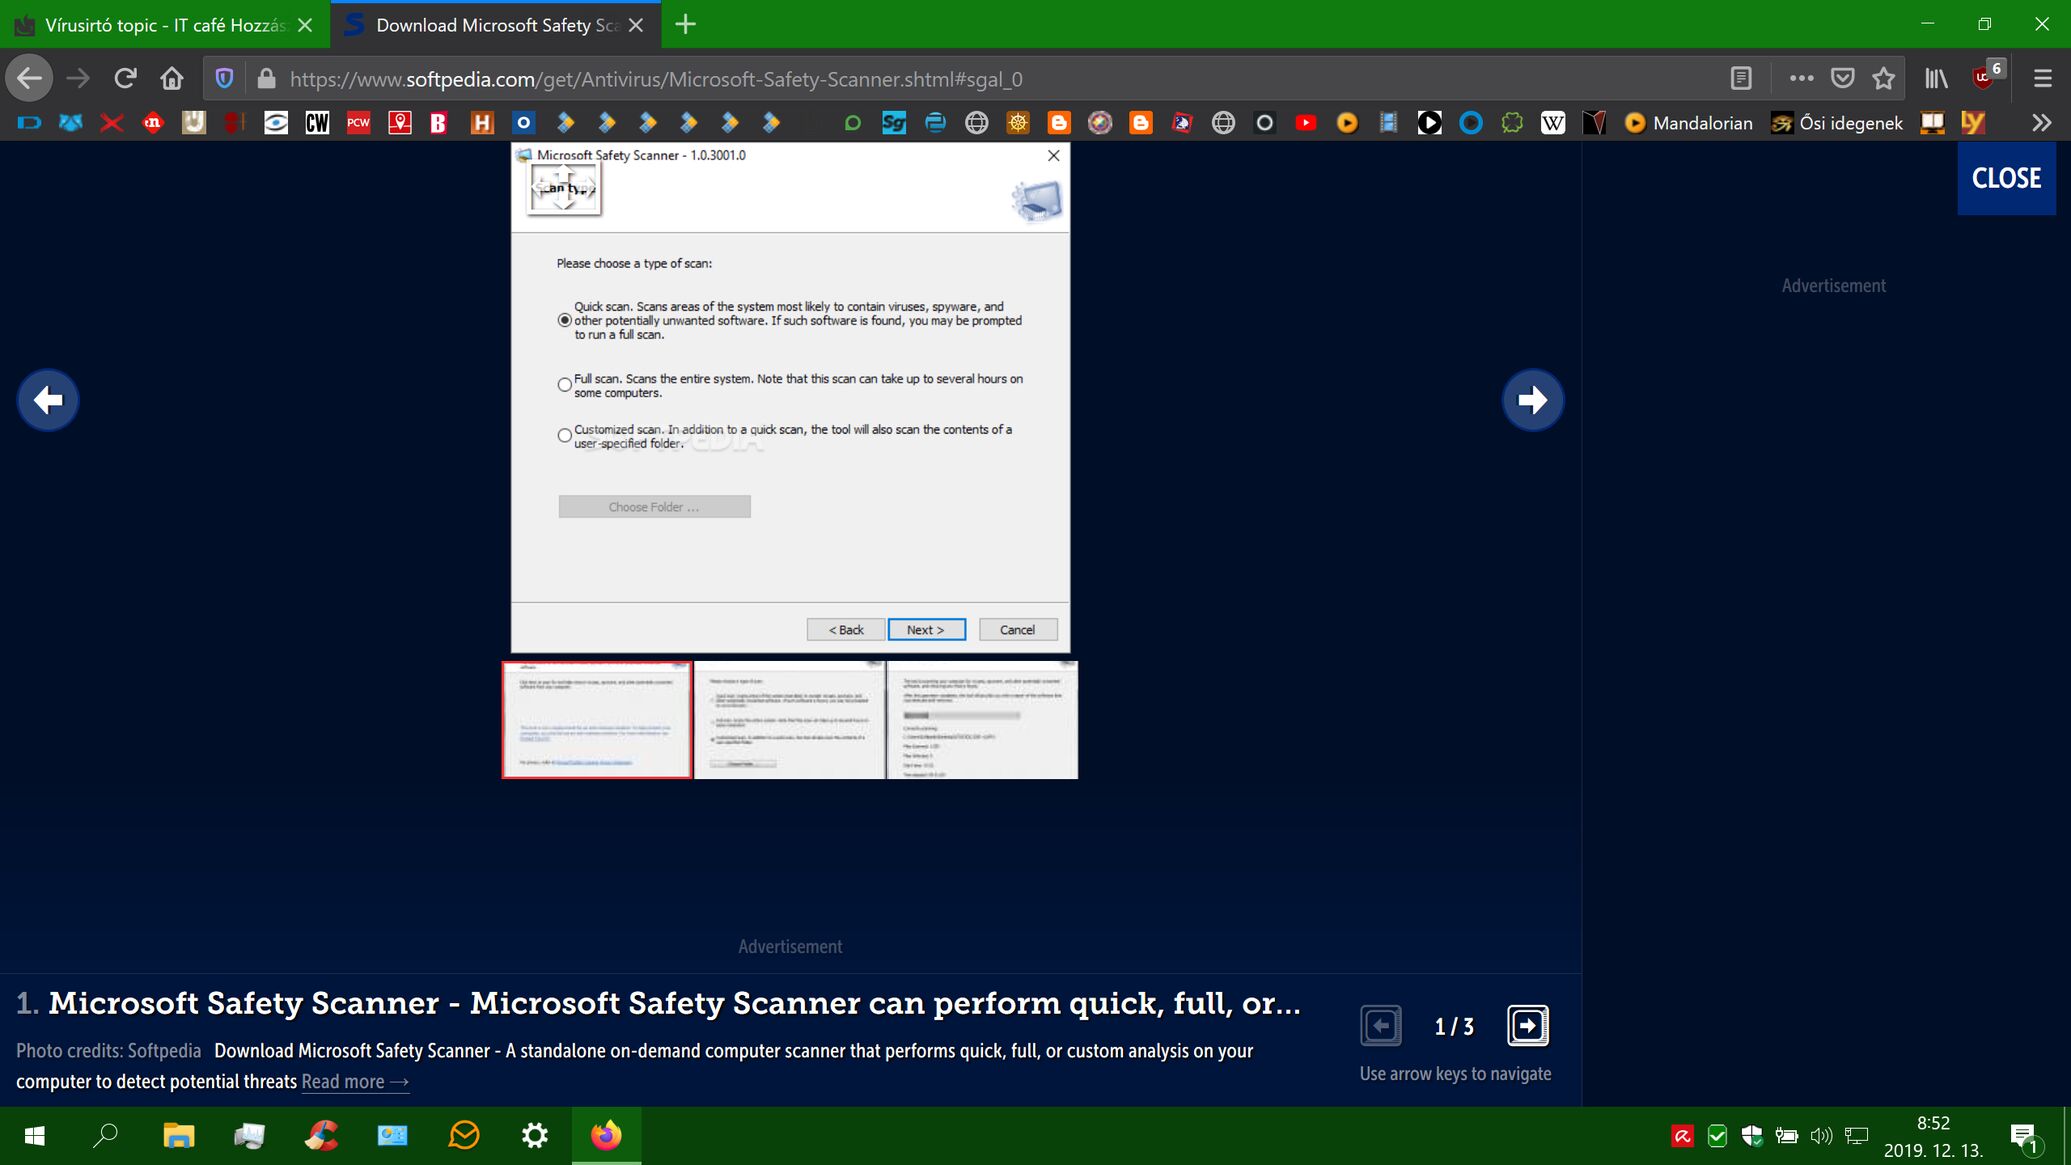This screenshot has height=1165, width=2071.
Task: Open the Firefox library icon
Action: point(1937,78)
